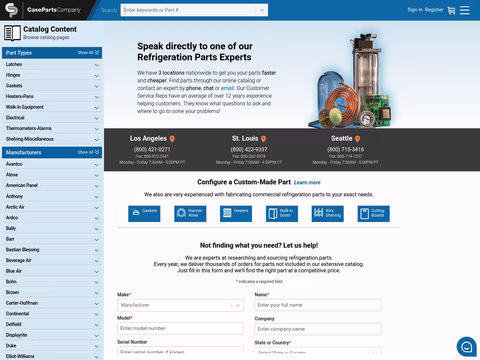
Task: Click Learn more link
Action: 307,182
